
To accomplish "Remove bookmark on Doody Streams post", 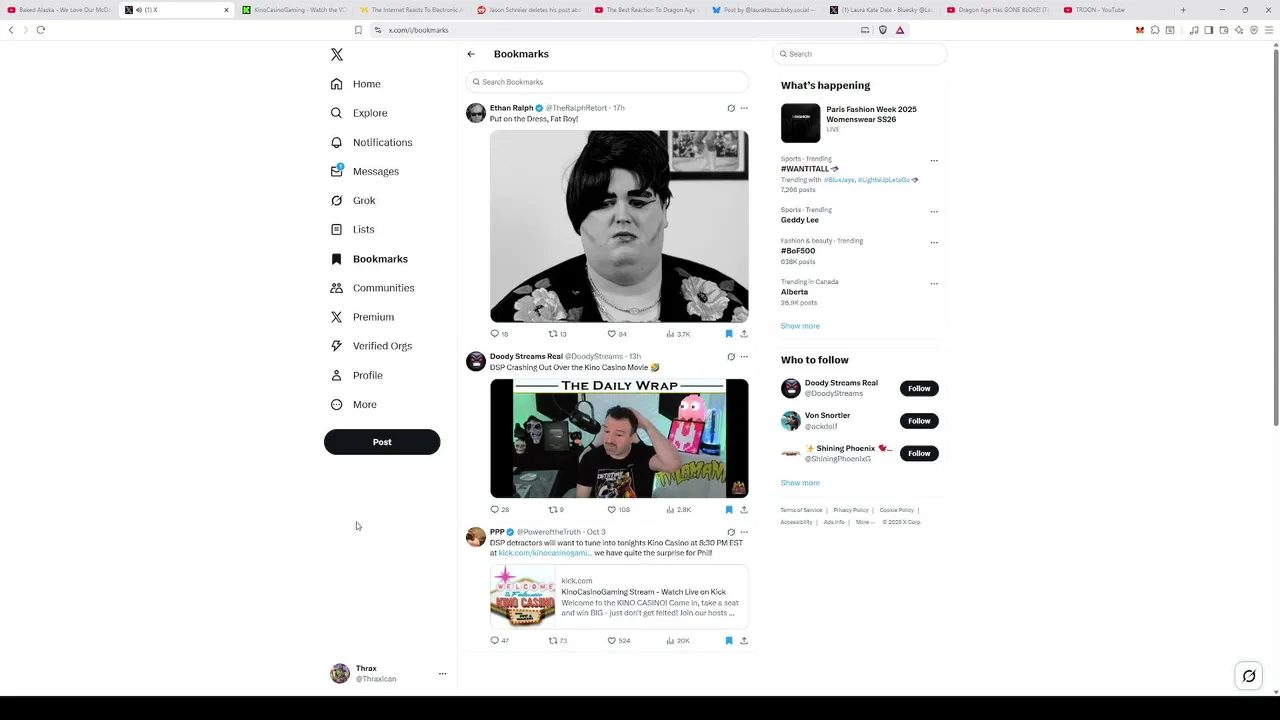I will 729,510.
